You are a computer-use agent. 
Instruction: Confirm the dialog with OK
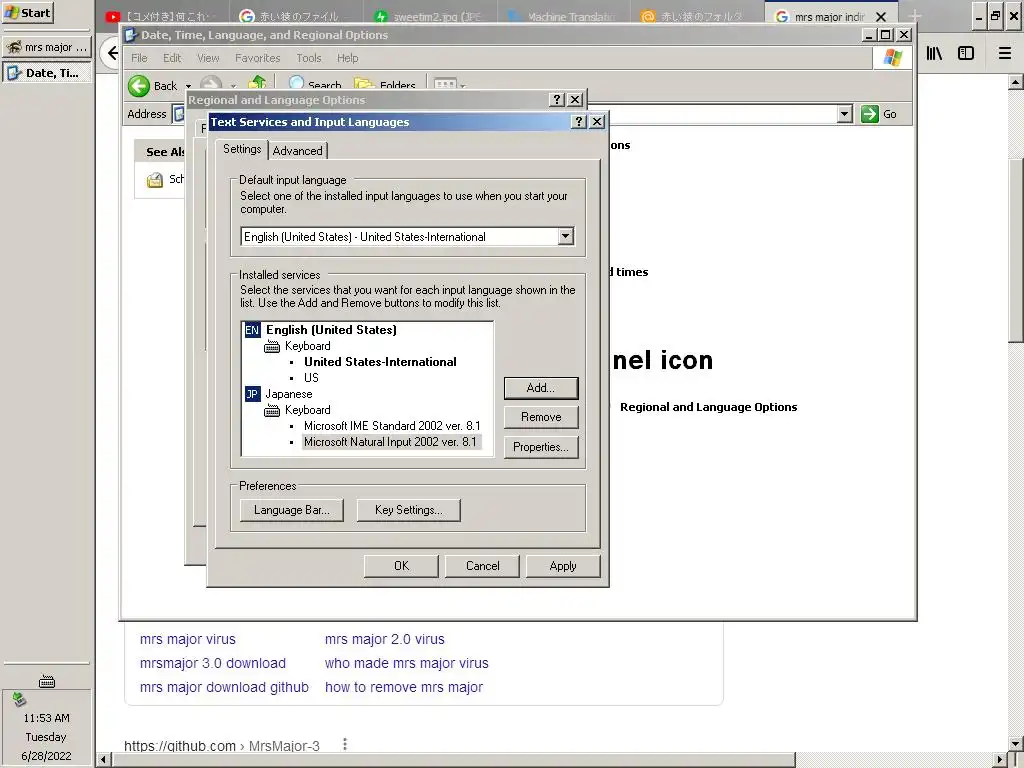click(x=401, y=566)
